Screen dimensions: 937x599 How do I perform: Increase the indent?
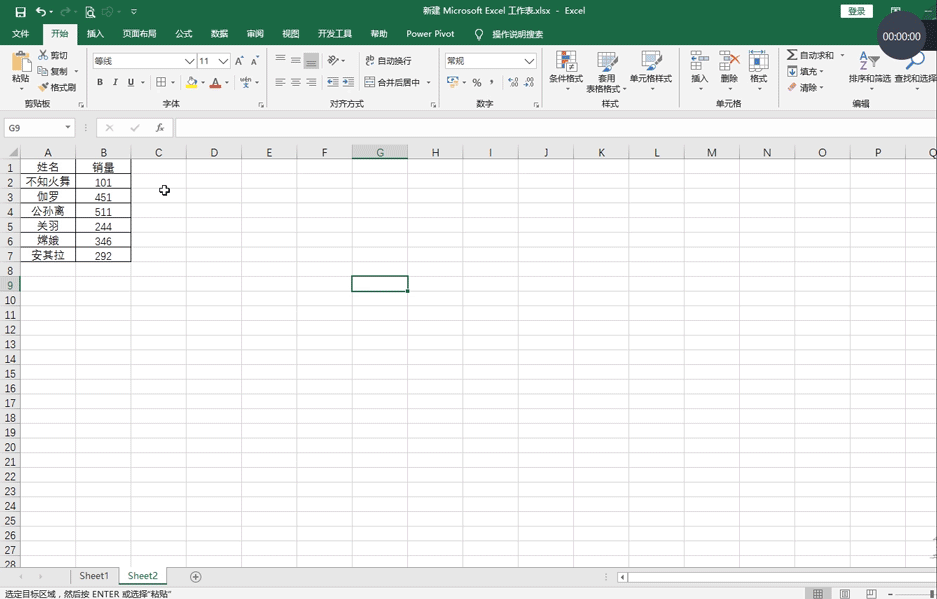tap(348, 82)
